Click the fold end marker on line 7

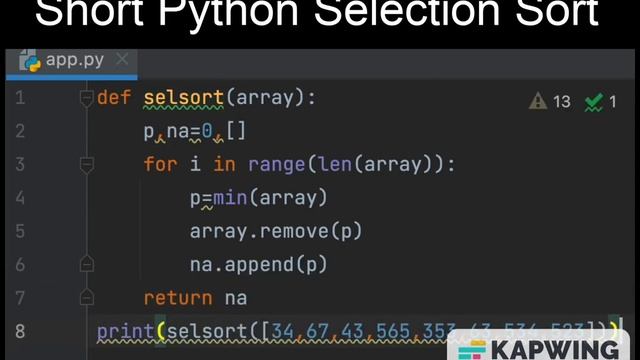(87, 297)
